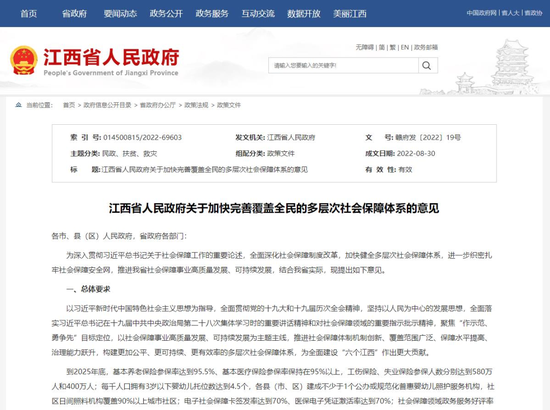Image resolution: width=550 pixels, height=410 pixels.
Task: Click the home icon beside 当前位置
Action: (x=19, y=105)
